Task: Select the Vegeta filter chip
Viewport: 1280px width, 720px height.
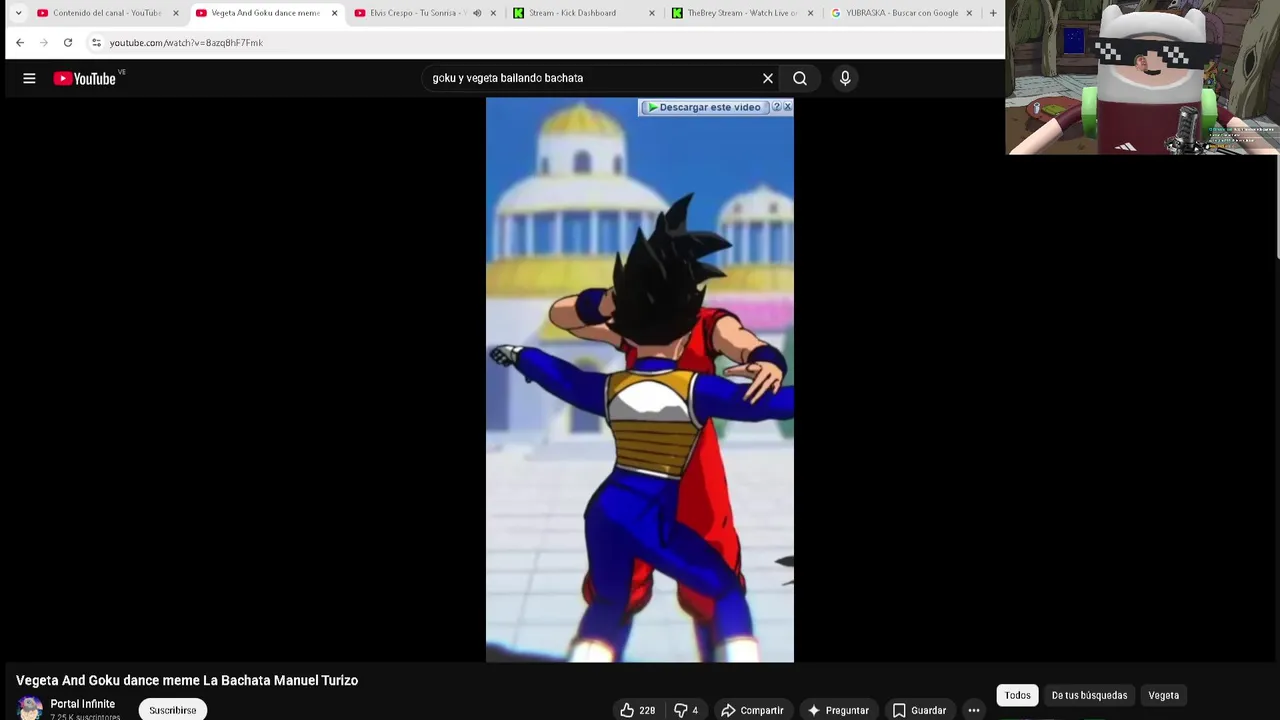Action: pos(1163,695)
